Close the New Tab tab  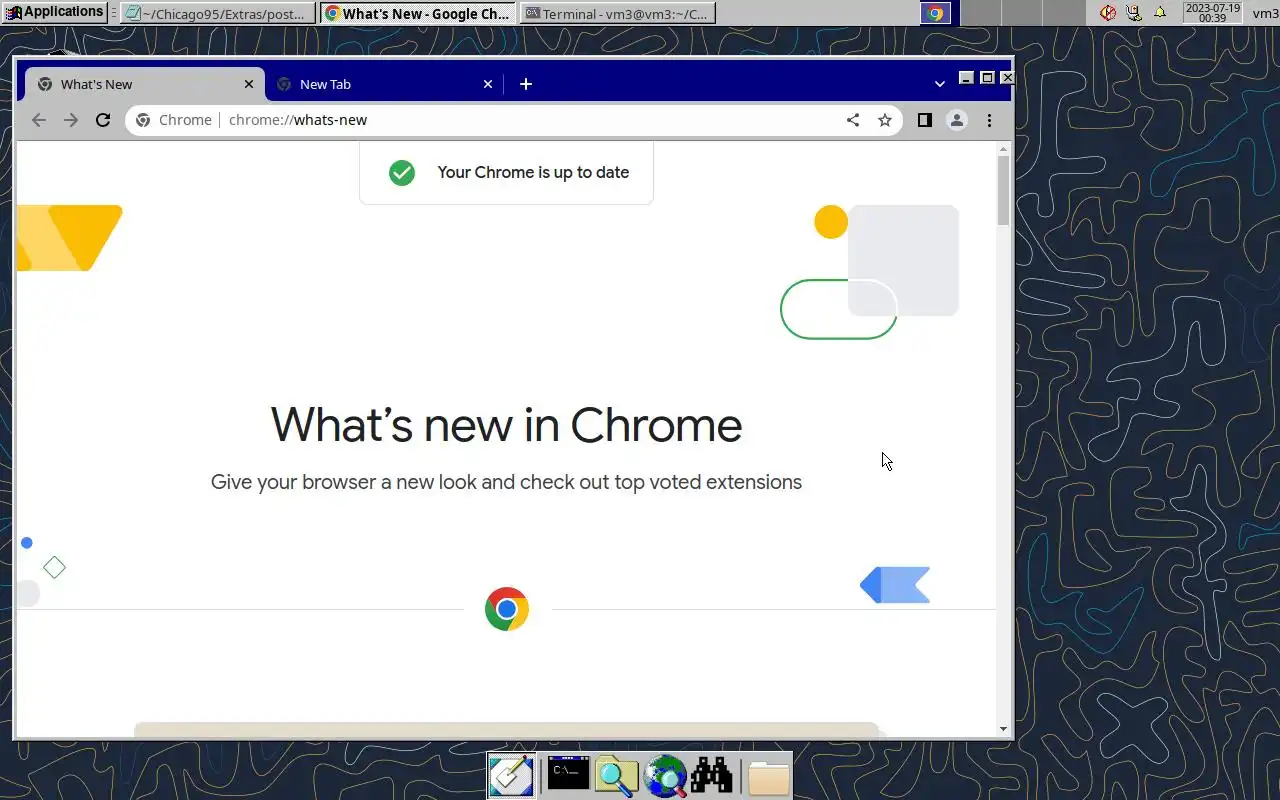[x=488, y=84]
